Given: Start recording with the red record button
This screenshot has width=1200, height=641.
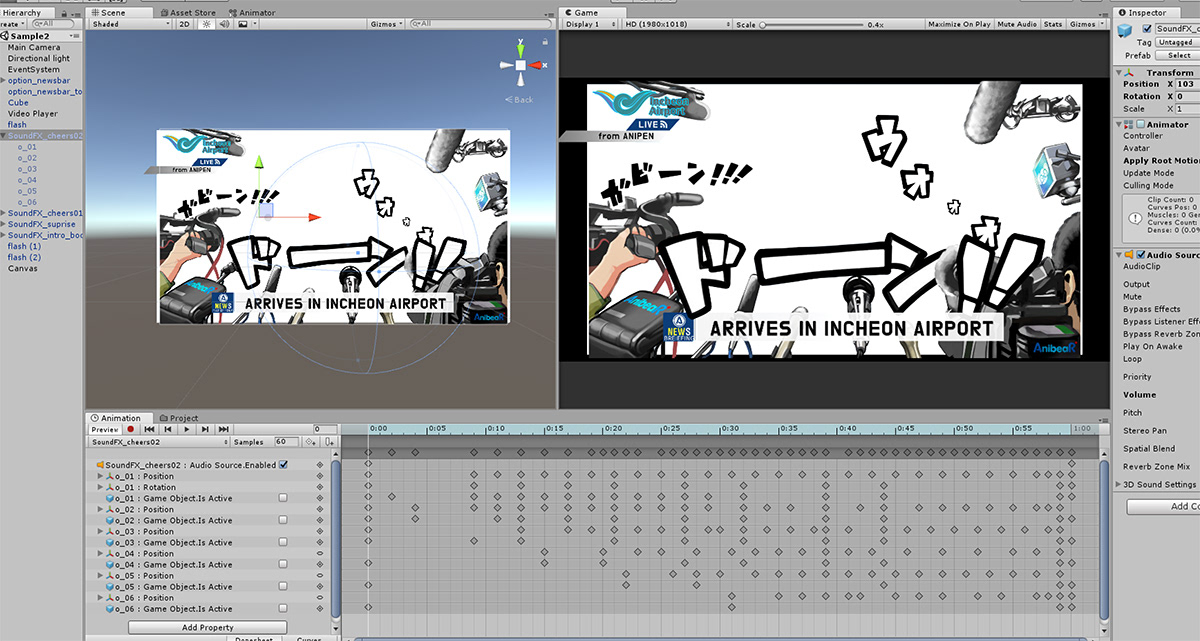Looking at the screenshot, I should point(130,429).
